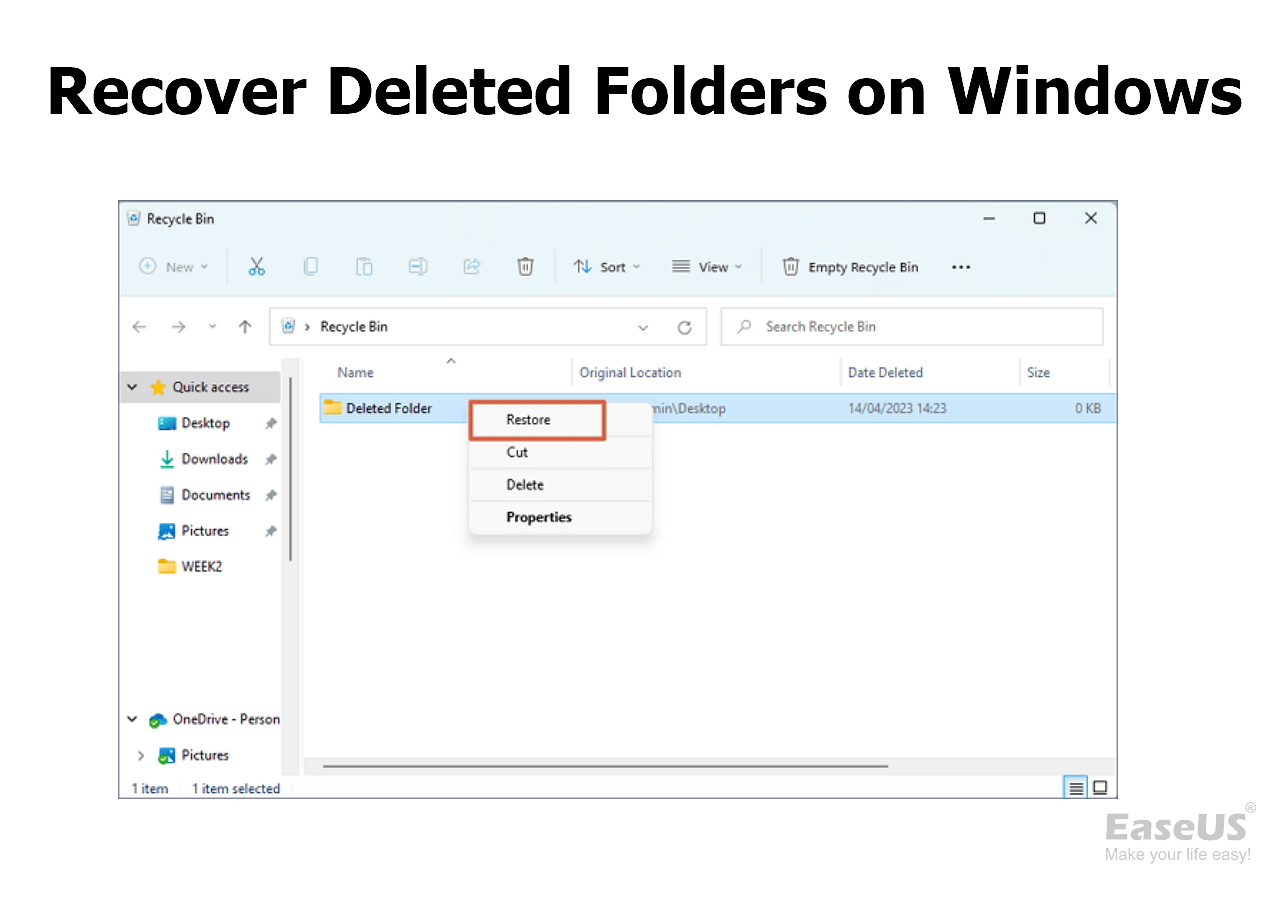Open recent locations chevron beside forward arrow
This screenshot has width=1280, height=900.
212,327
